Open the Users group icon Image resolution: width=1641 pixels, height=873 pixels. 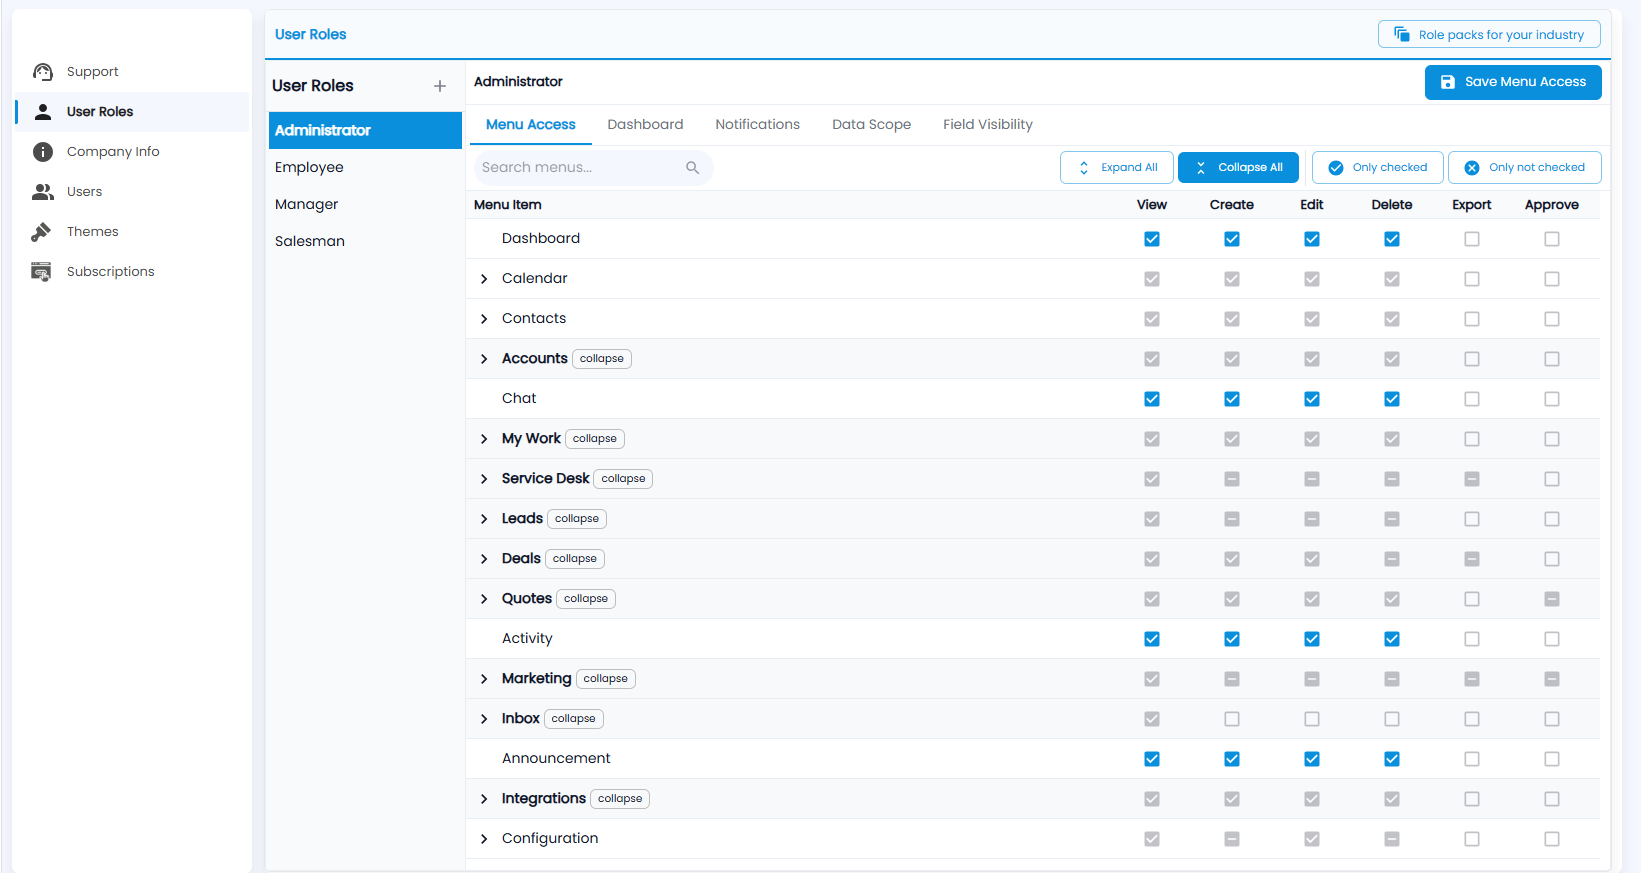point(43,192)
